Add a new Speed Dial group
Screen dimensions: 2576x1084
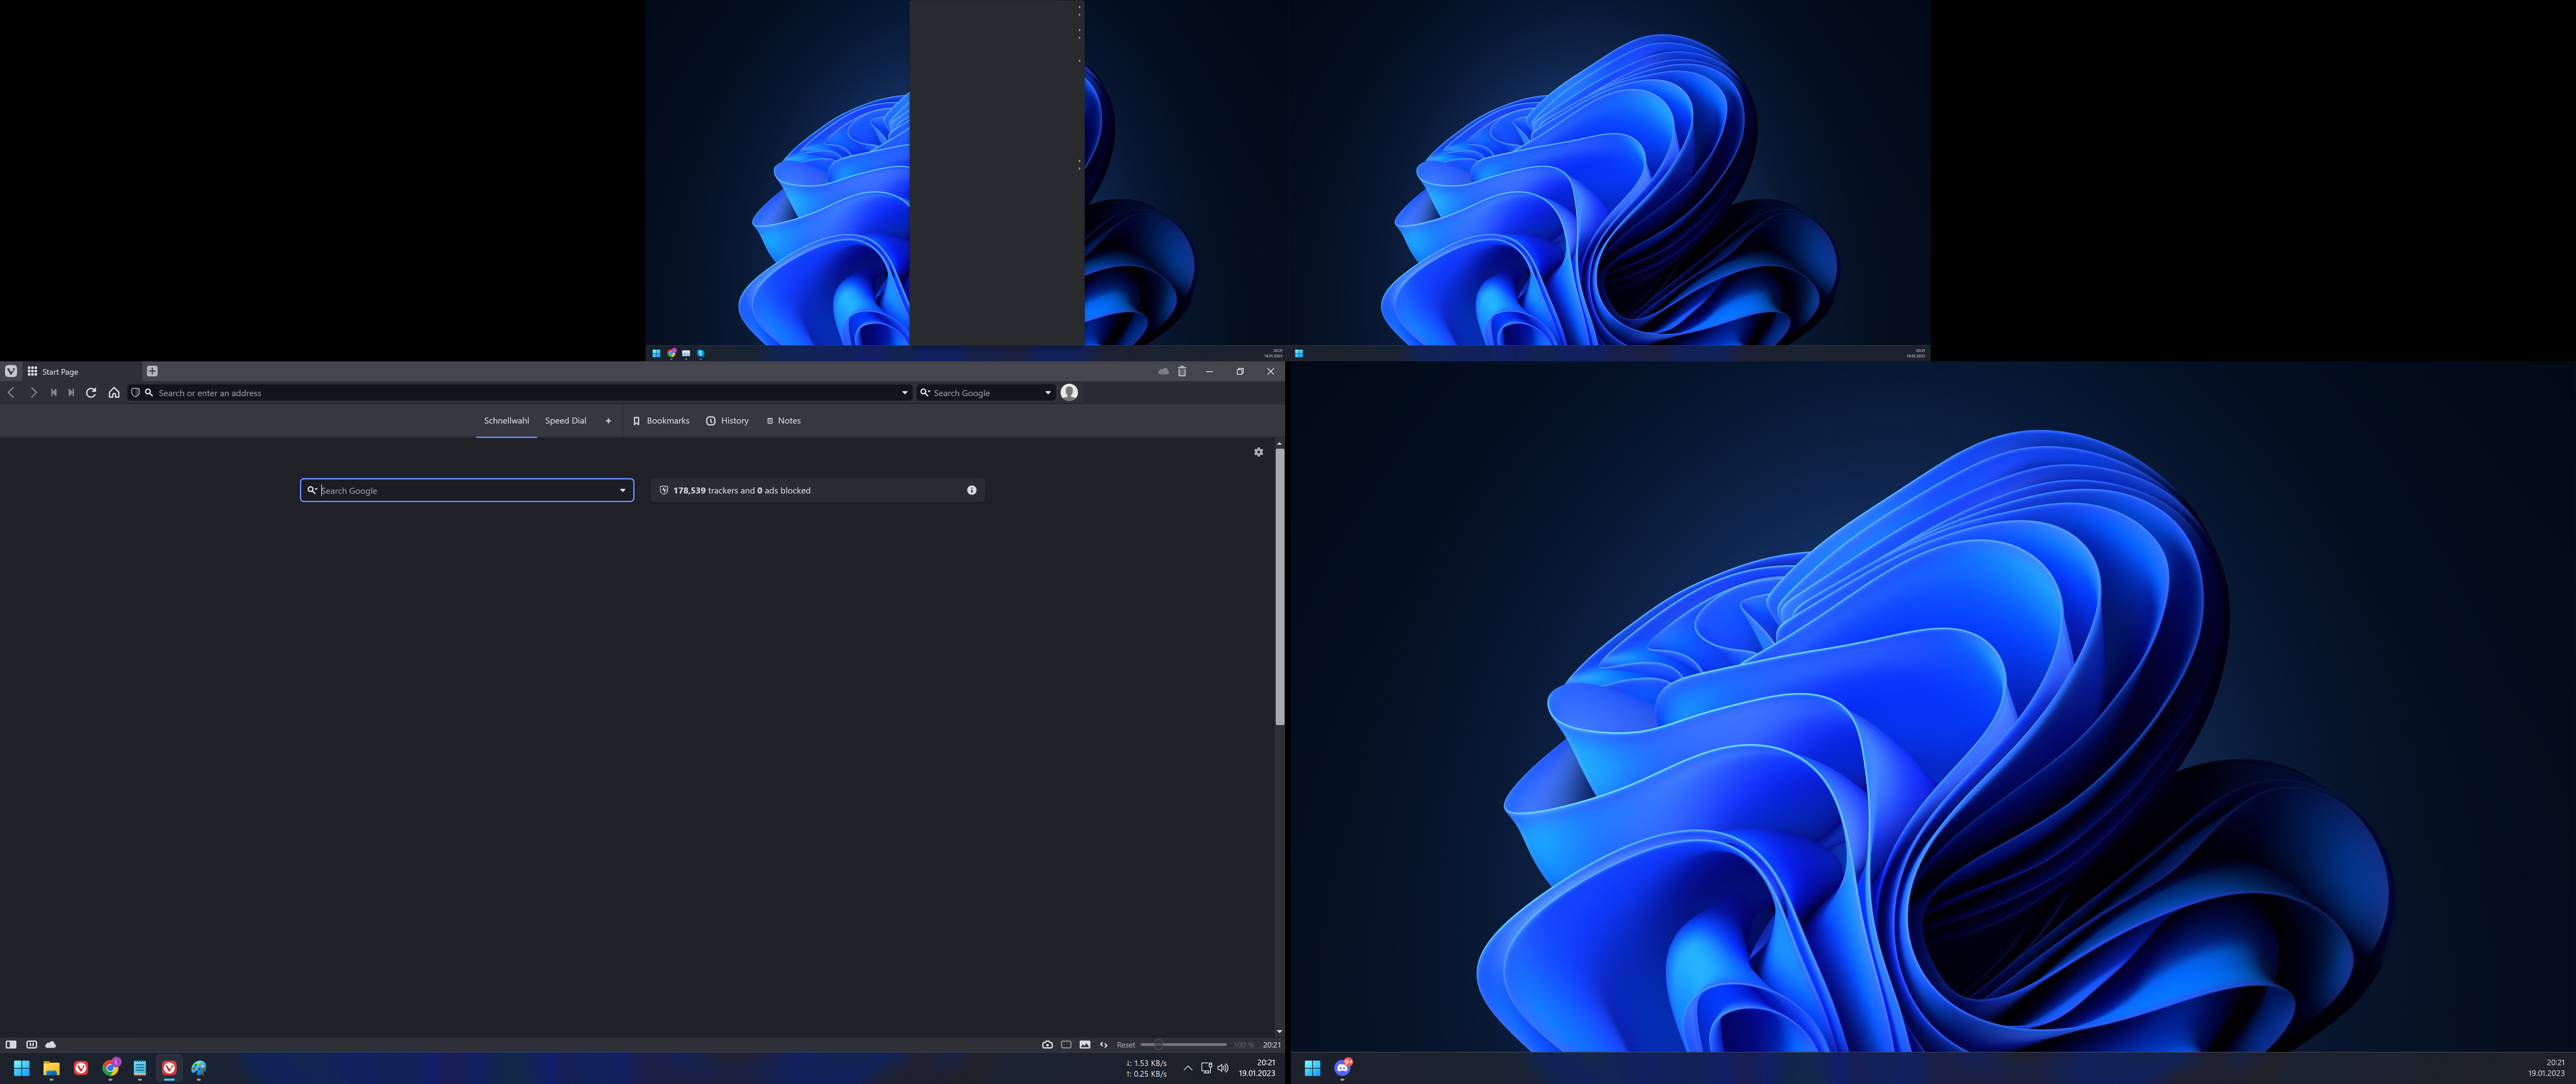click(608, 421)
